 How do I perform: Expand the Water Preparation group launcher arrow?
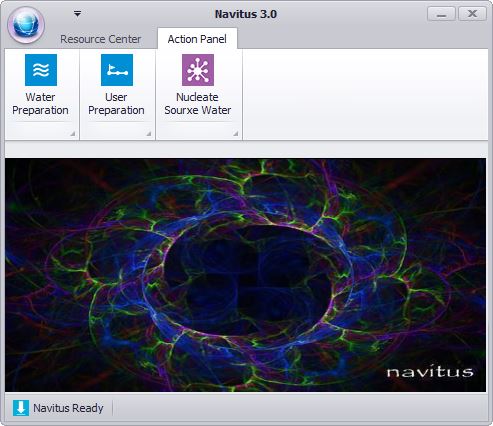click(72, 134)
